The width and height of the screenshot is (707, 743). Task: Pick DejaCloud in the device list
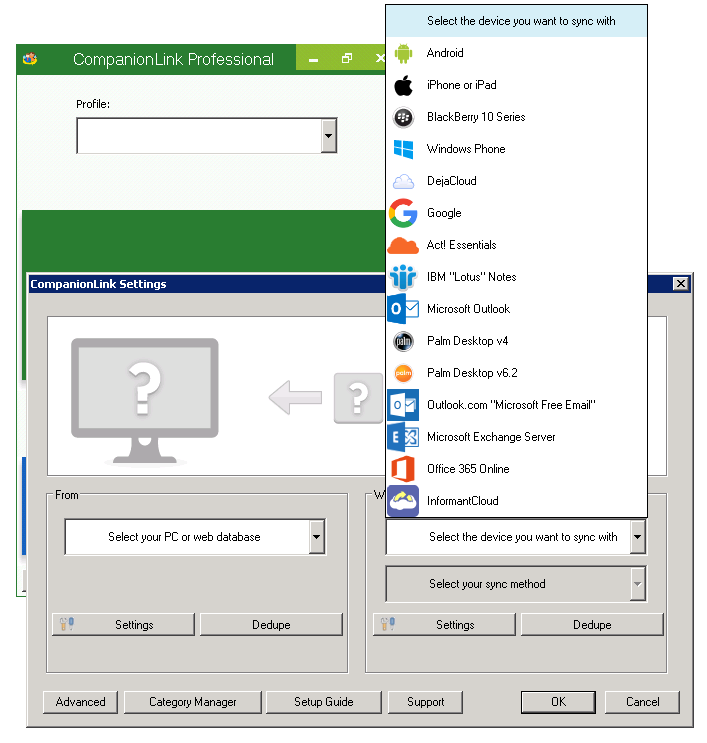coord(517,181)
